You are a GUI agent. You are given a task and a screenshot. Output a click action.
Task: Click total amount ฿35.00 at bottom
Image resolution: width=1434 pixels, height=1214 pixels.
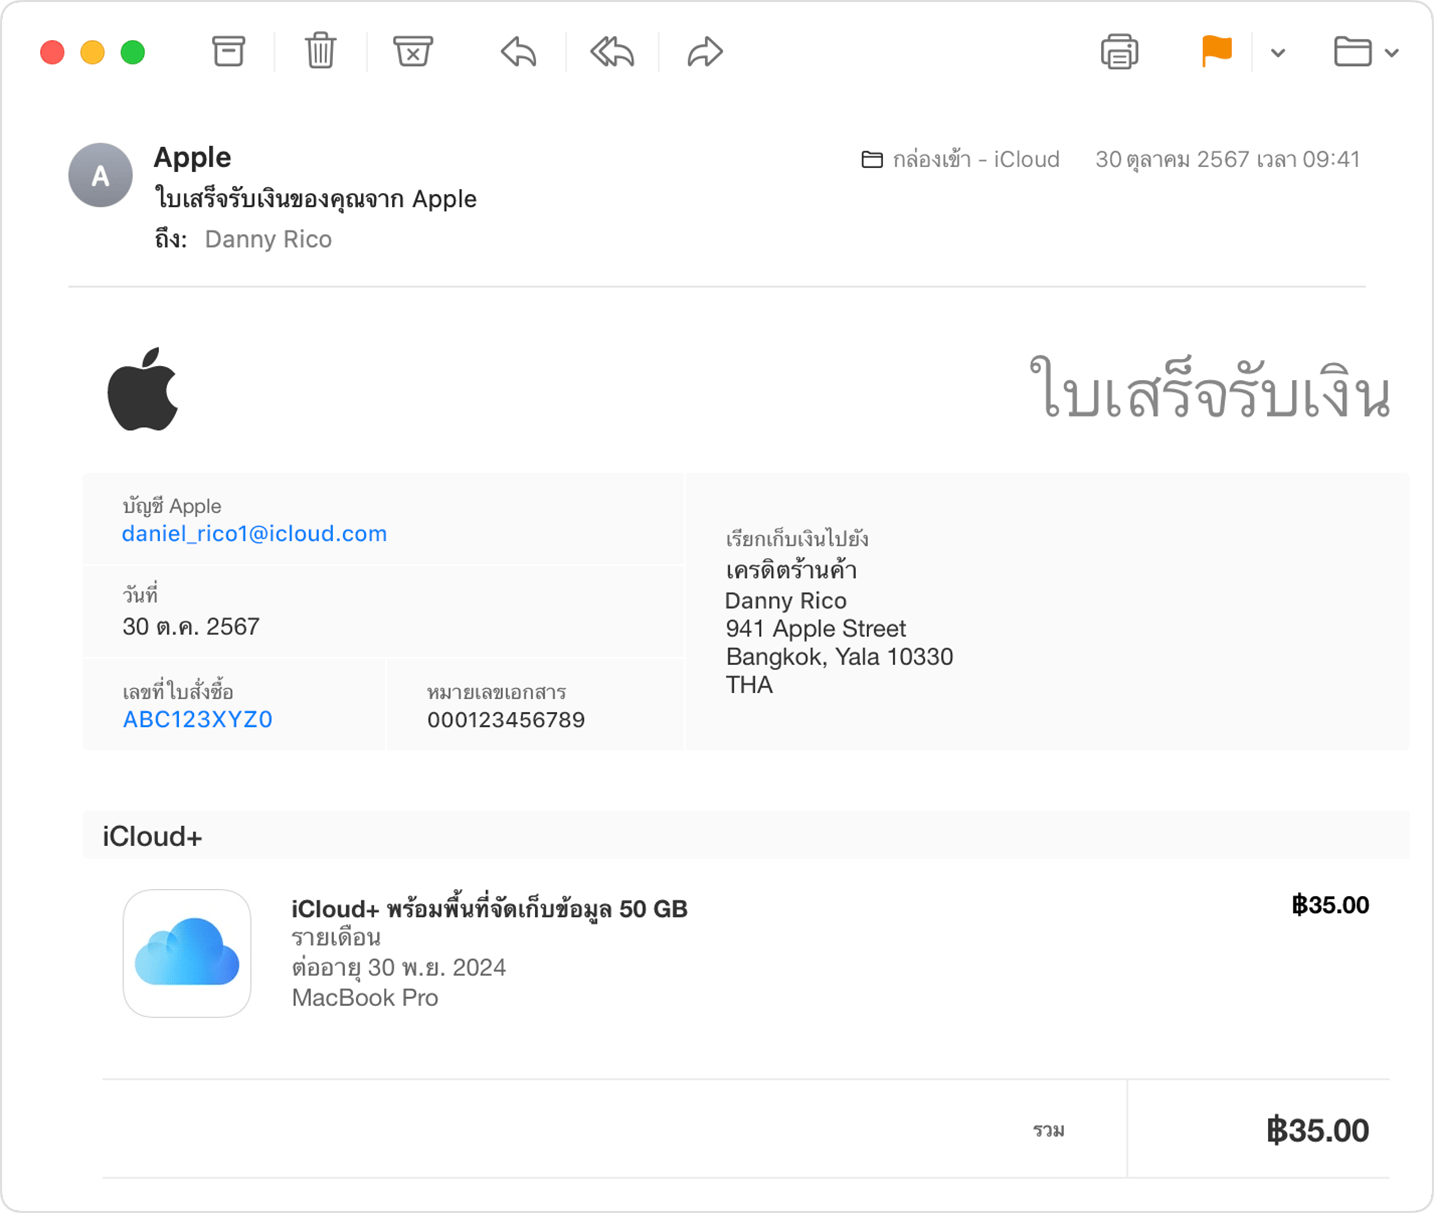coord(1317,1130)
